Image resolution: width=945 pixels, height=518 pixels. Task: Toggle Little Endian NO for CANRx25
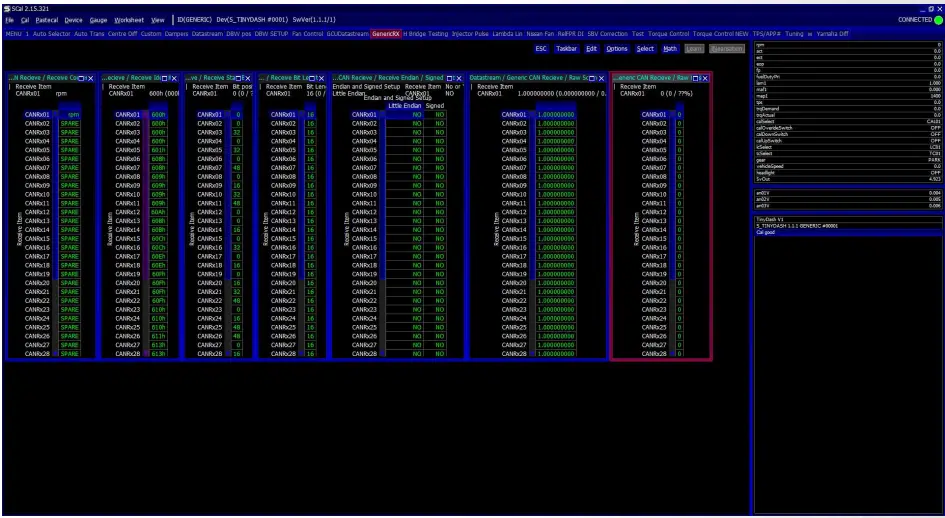[x=404, y=327]
